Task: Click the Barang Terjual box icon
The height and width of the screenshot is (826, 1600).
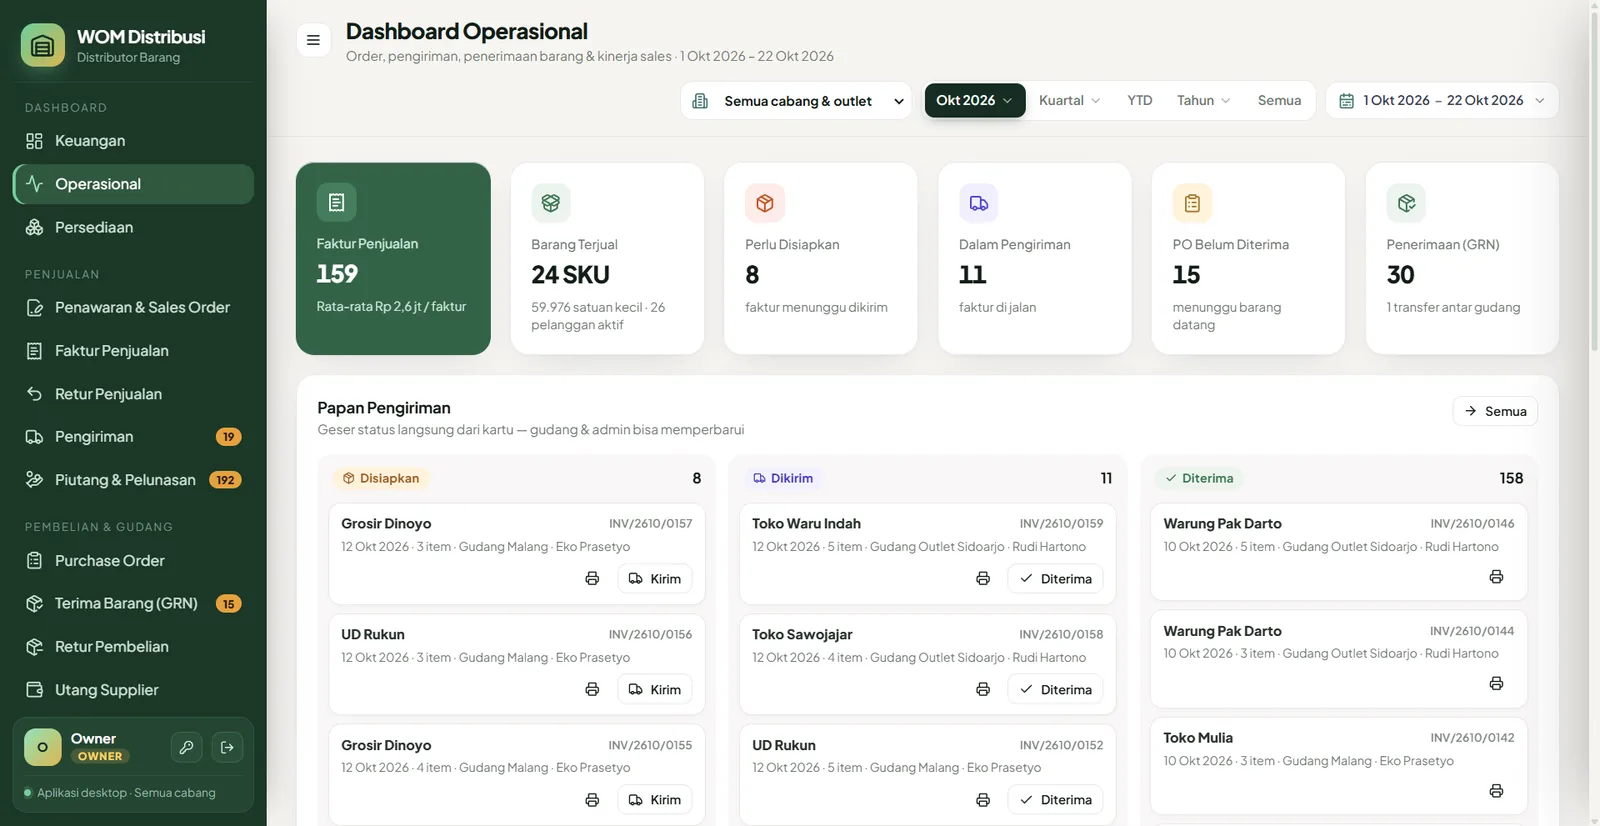Action: (551, 203)
